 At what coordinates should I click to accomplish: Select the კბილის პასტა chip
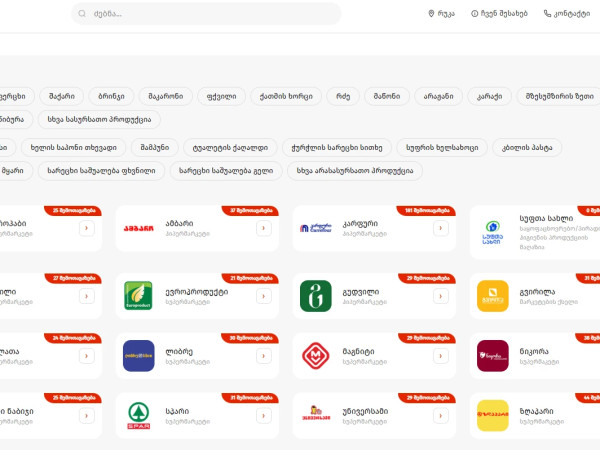click(527, 147)
